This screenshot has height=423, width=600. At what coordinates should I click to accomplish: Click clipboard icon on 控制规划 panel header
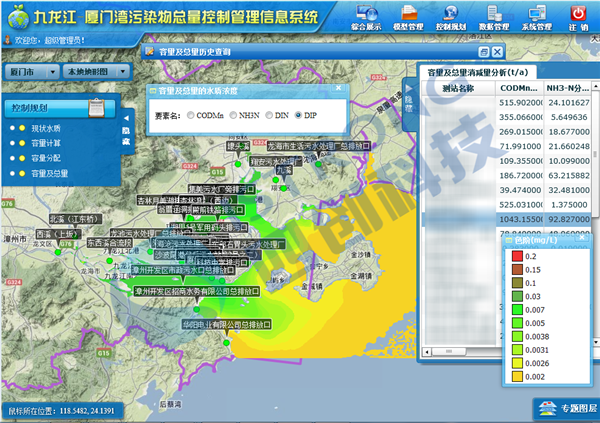click(95, 107)
